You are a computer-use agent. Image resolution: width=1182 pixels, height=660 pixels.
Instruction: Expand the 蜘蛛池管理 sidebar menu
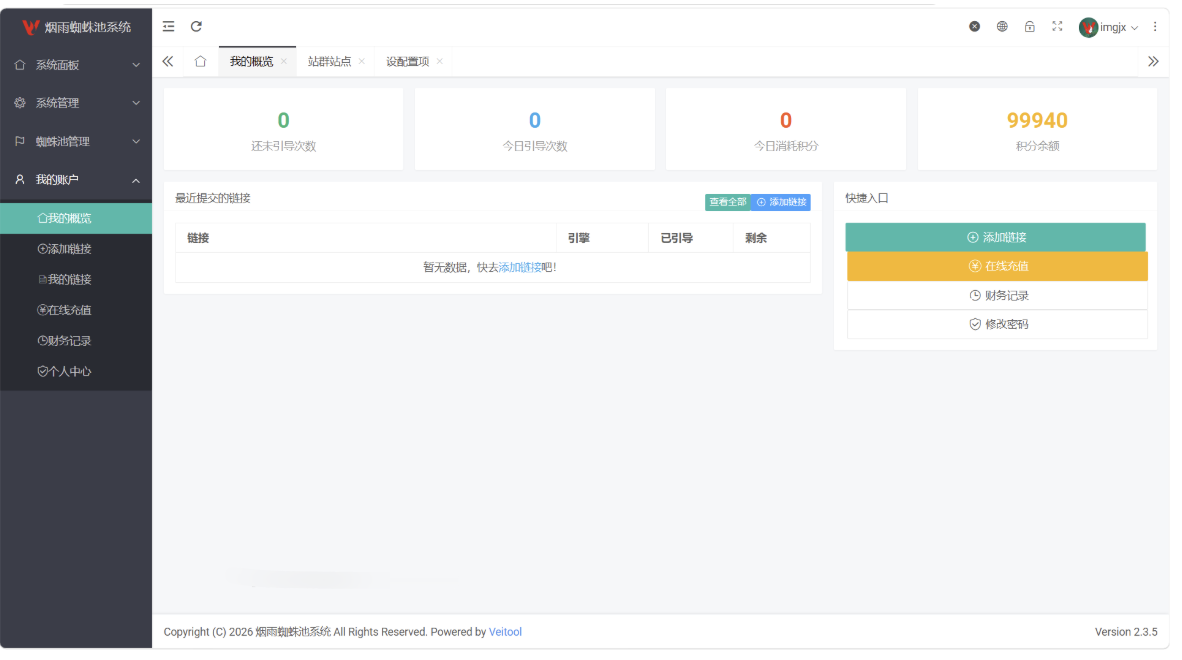coord(76,142)
